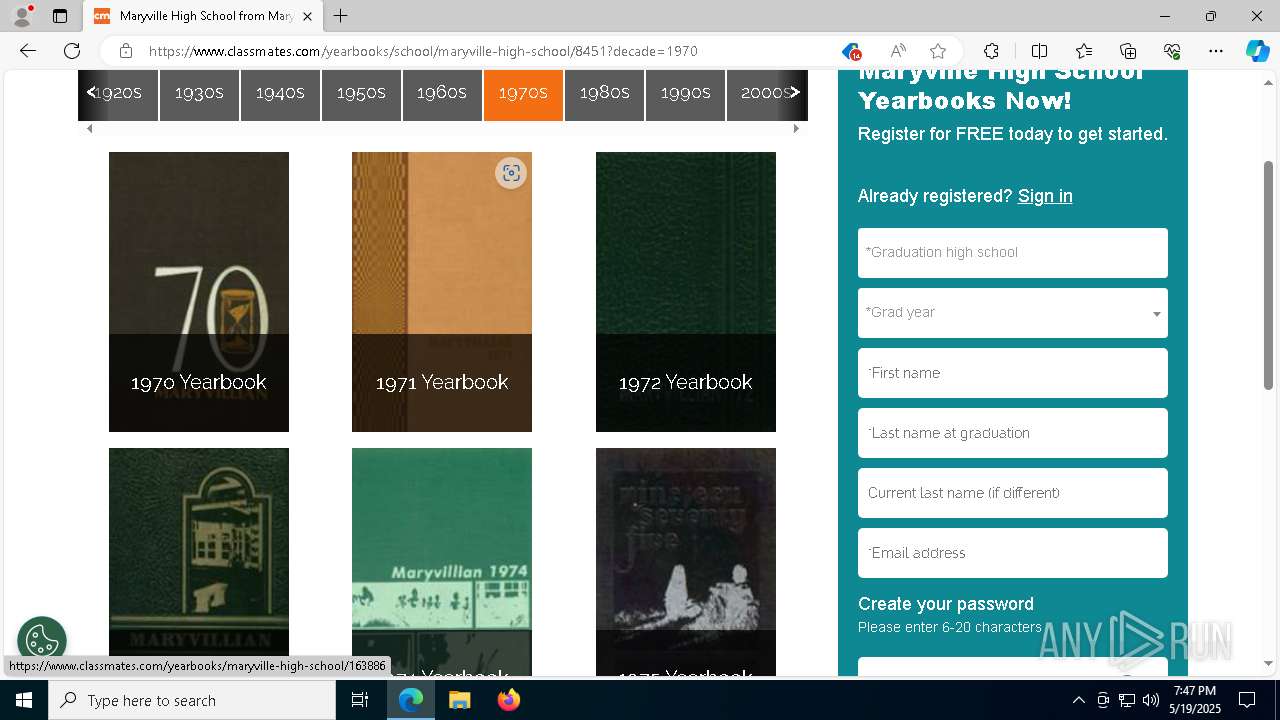Viewport: 1280px width, 720px height.
Task: Open the 1970 Yearbook cover
Action: 199,292
